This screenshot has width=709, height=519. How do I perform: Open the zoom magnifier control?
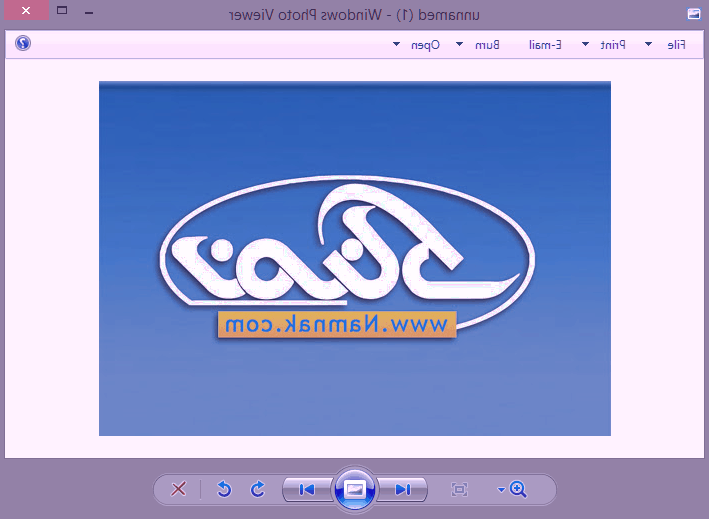pos(518,489)
